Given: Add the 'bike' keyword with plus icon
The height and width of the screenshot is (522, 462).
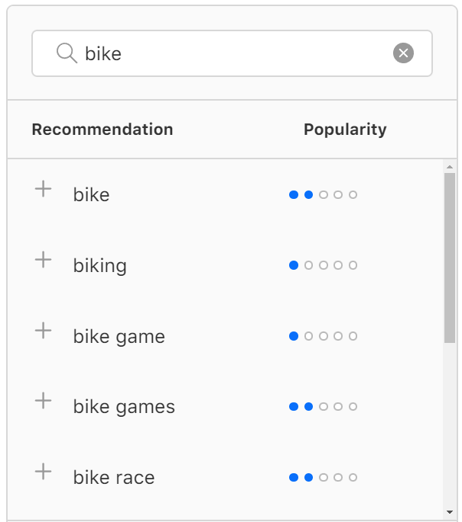Looking at the screenshot, I should tap(43, 189).
